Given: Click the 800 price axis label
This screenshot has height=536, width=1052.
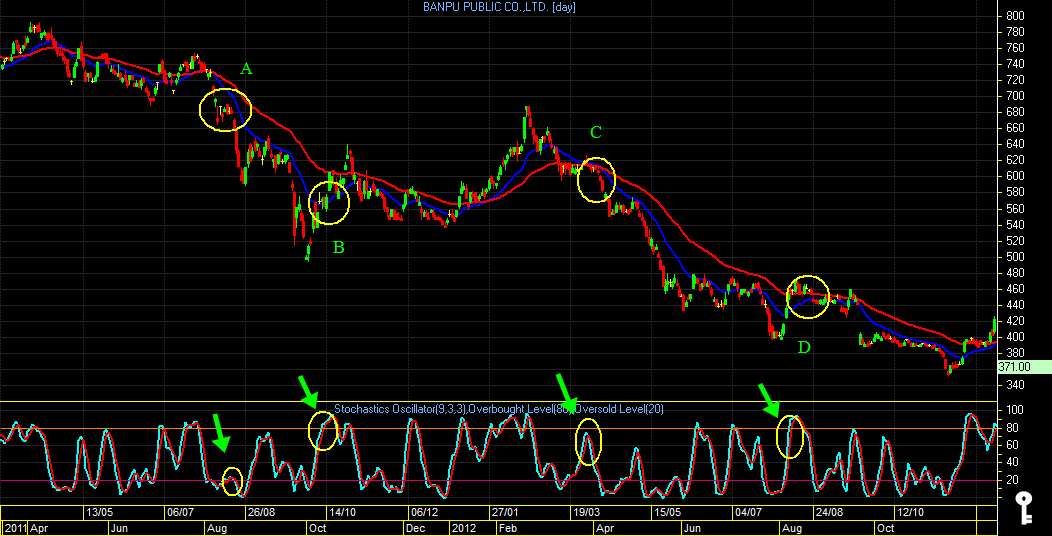Looking at the screenshot, I should [x=1014, y=16].
